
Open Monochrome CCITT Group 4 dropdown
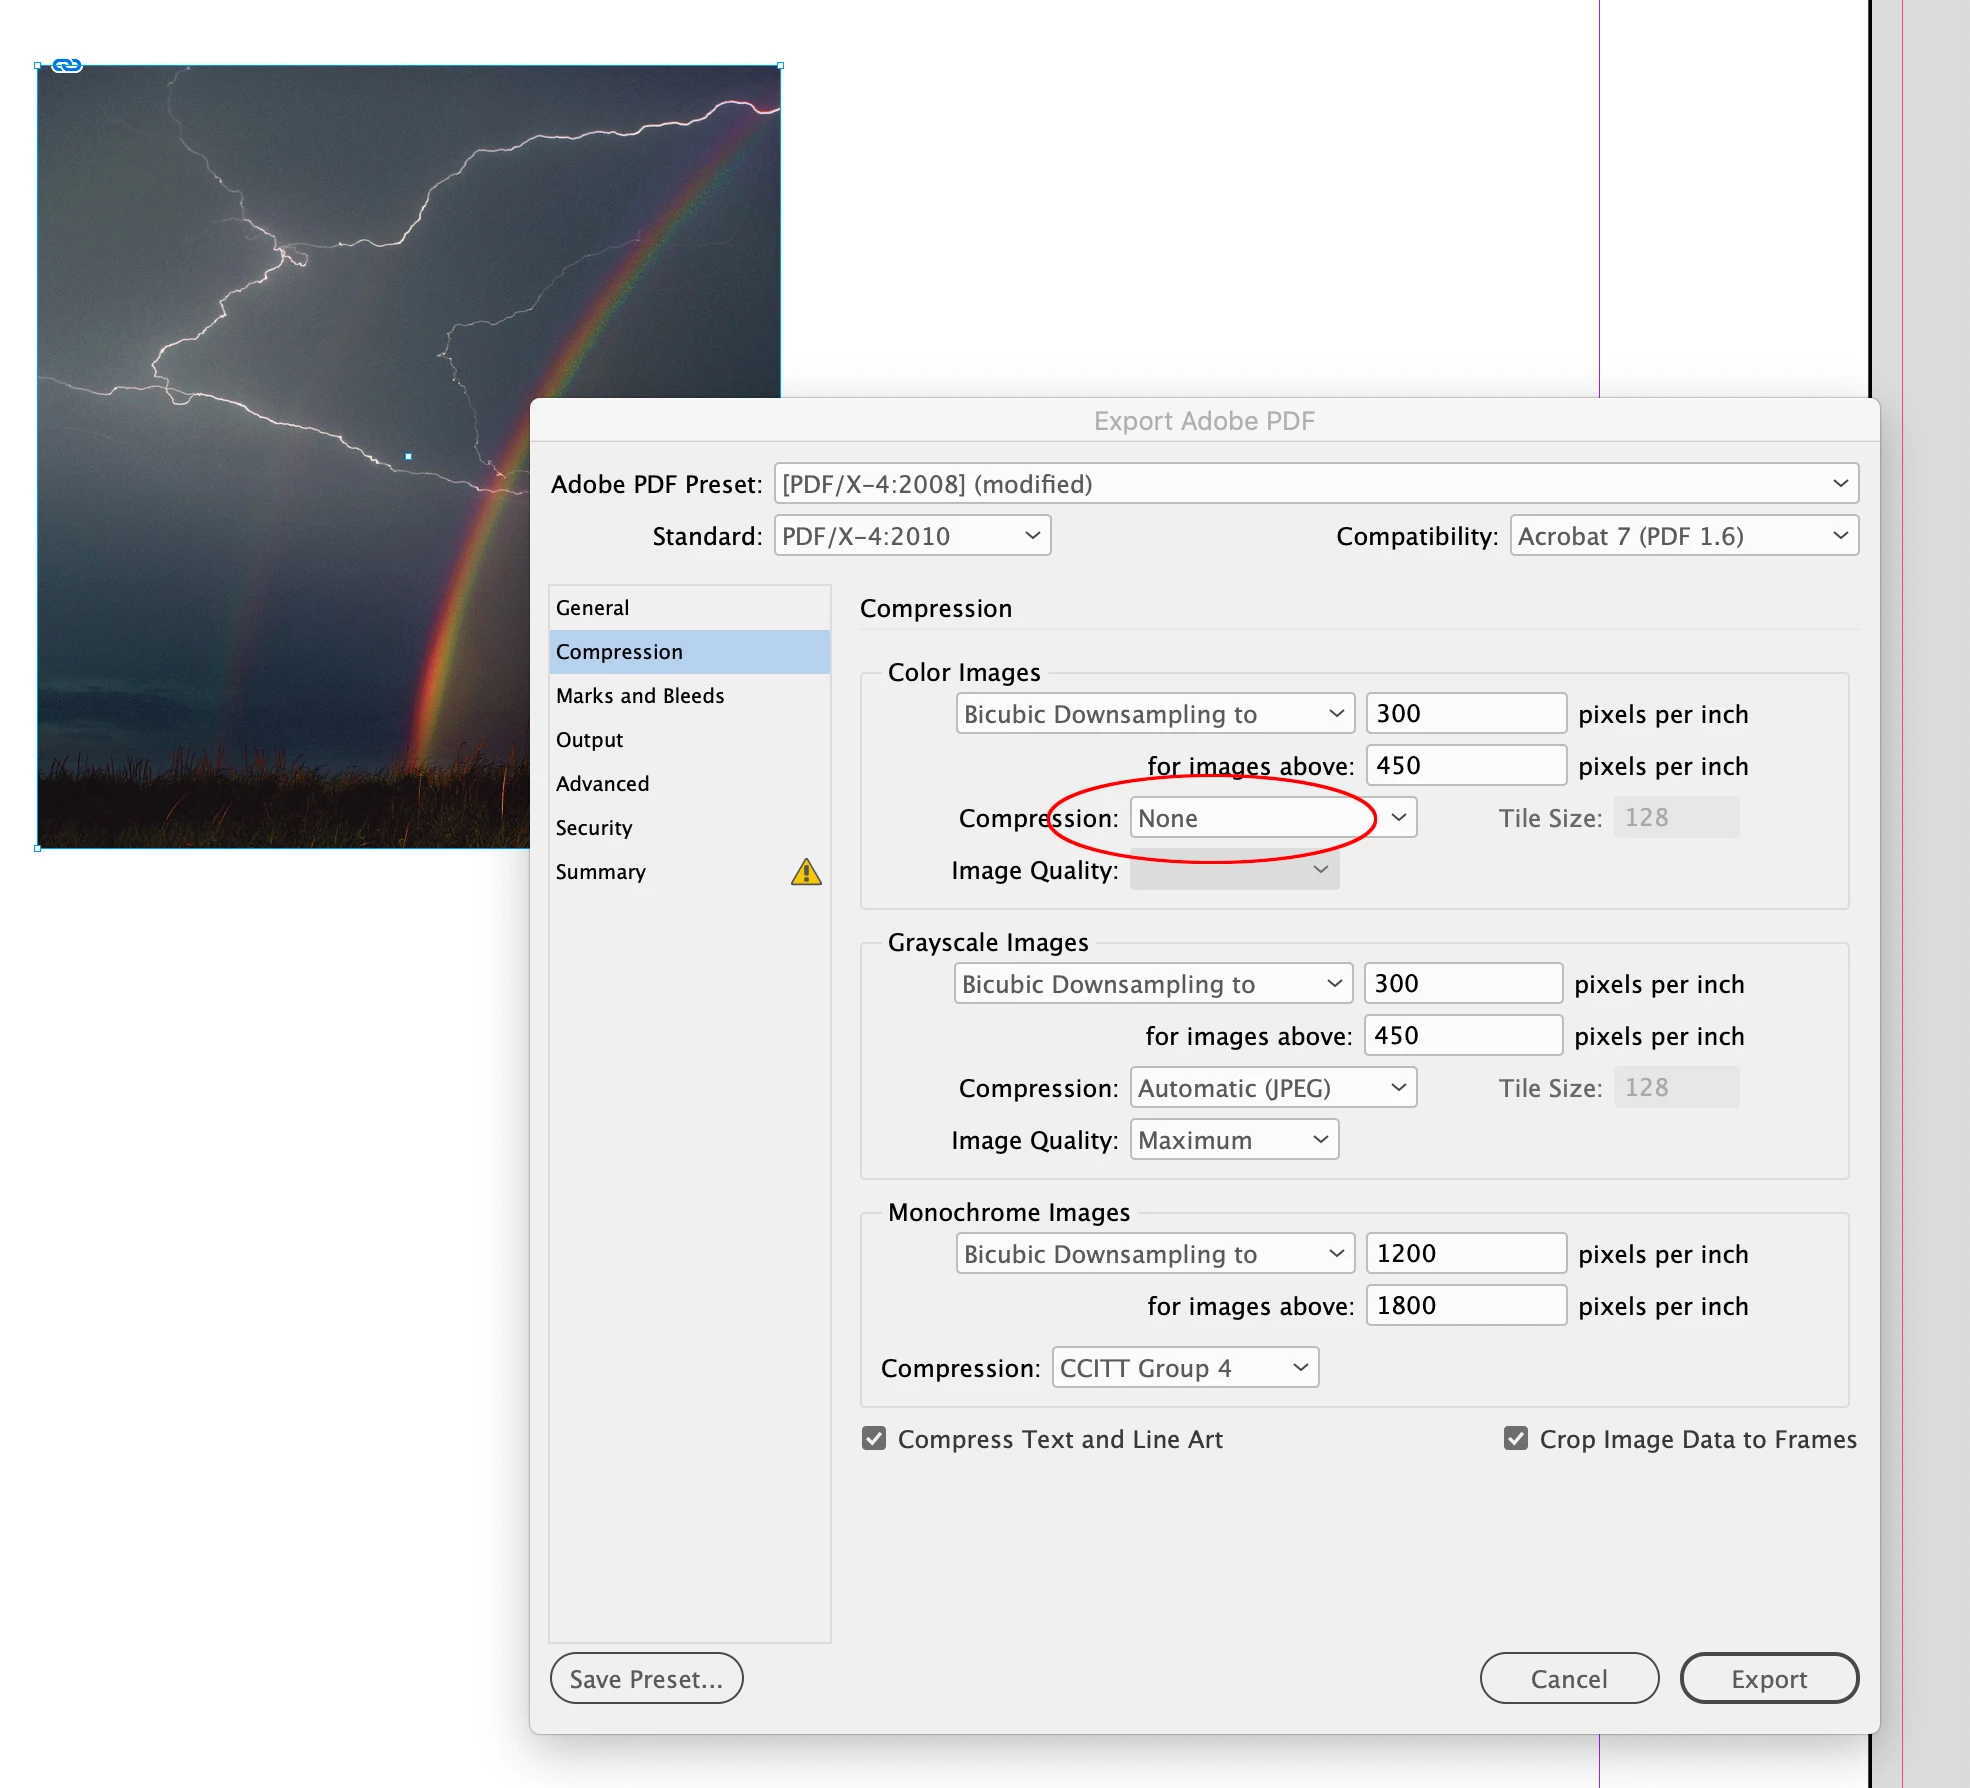click(1185, 1368)
